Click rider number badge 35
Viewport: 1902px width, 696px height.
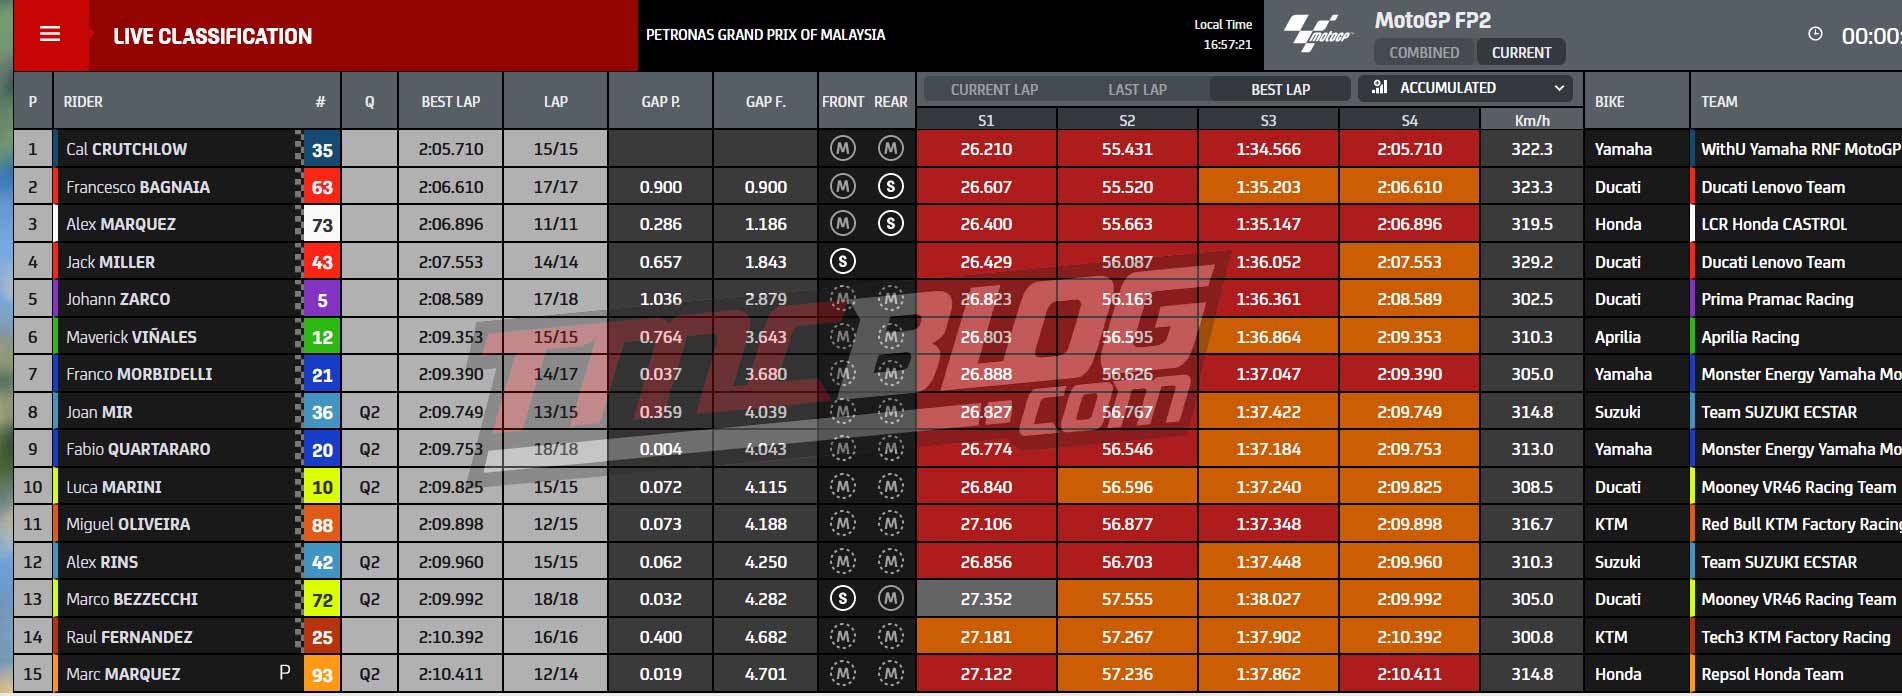point(322,150)
